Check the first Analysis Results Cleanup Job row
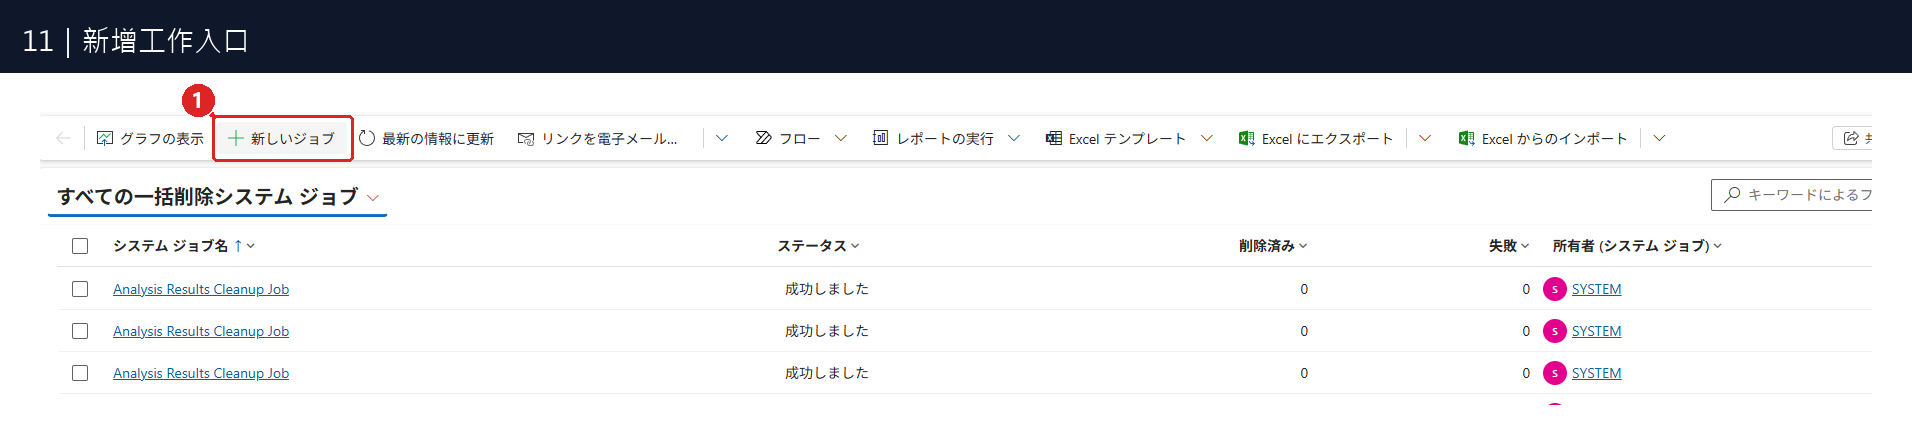The height and width of the screenshot is (445, 1912). point(80,289)
